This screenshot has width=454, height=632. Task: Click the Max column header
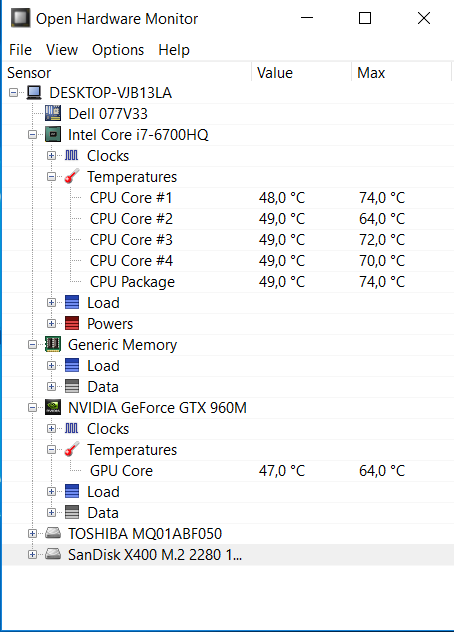[401, 73]
